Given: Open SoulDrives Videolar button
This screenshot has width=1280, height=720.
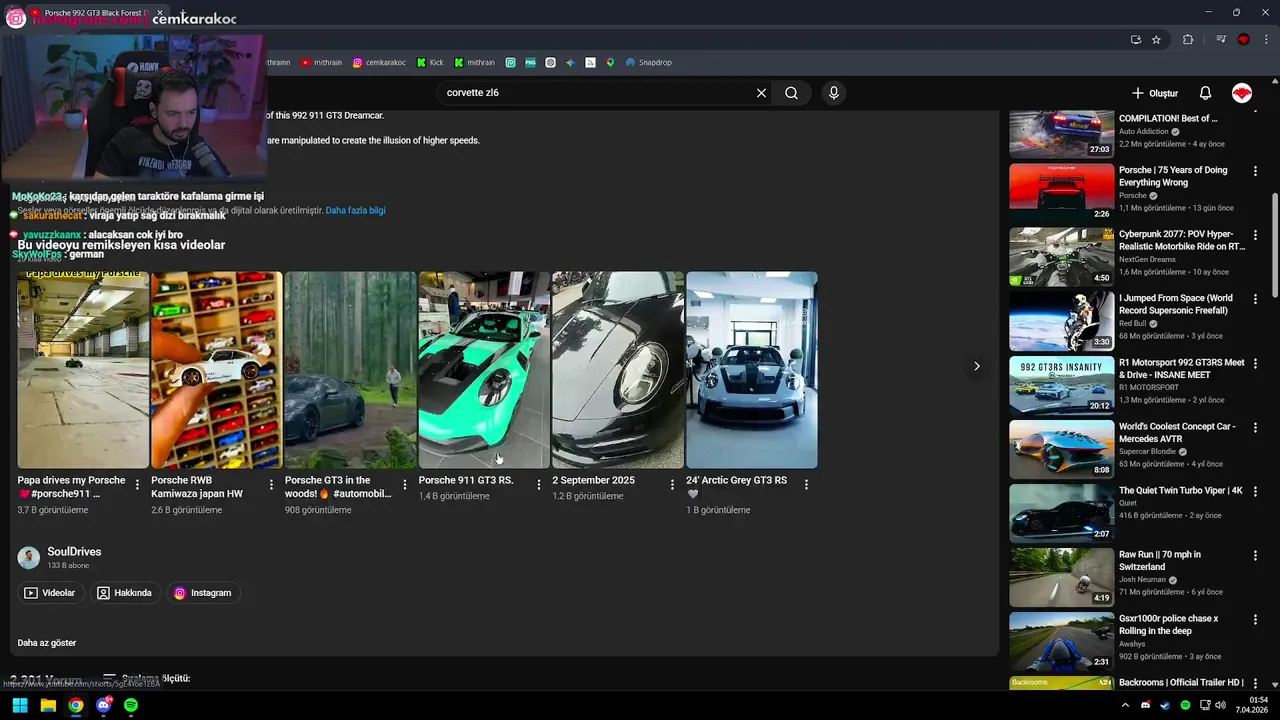Looking at the screenshot, I should [50, 593].
